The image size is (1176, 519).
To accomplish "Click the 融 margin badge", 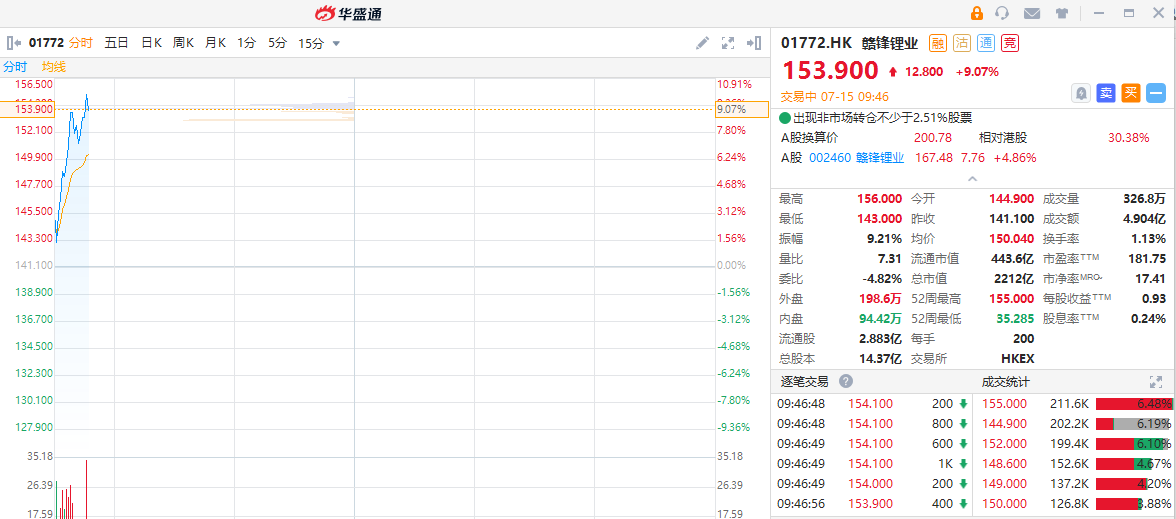I will [938, 43].
